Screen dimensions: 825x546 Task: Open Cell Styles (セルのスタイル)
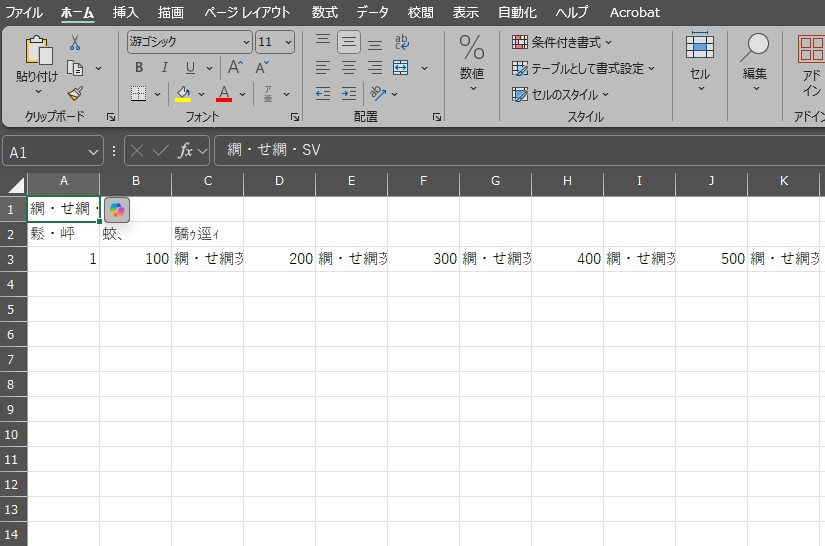(x=560, y=95)
